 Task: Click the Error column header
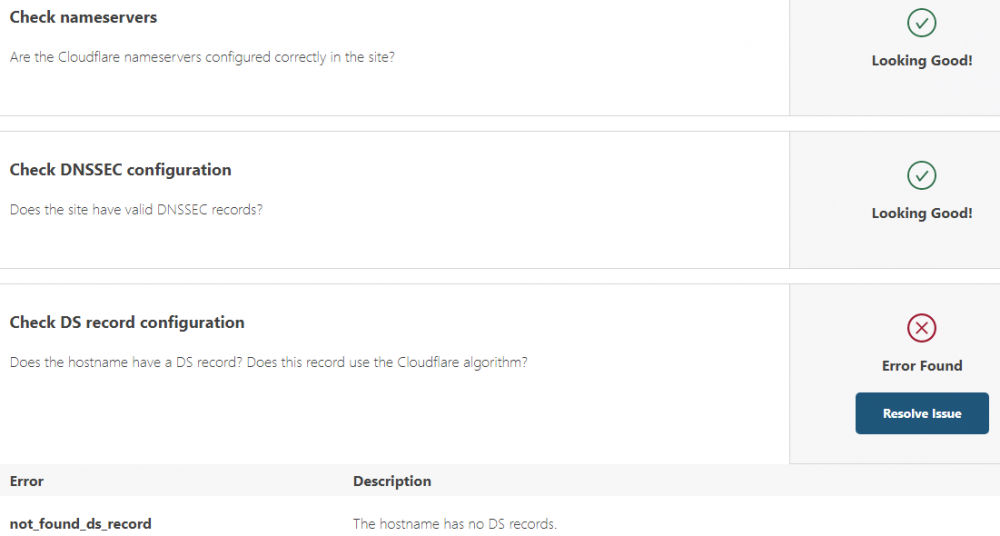pos(27,481)
